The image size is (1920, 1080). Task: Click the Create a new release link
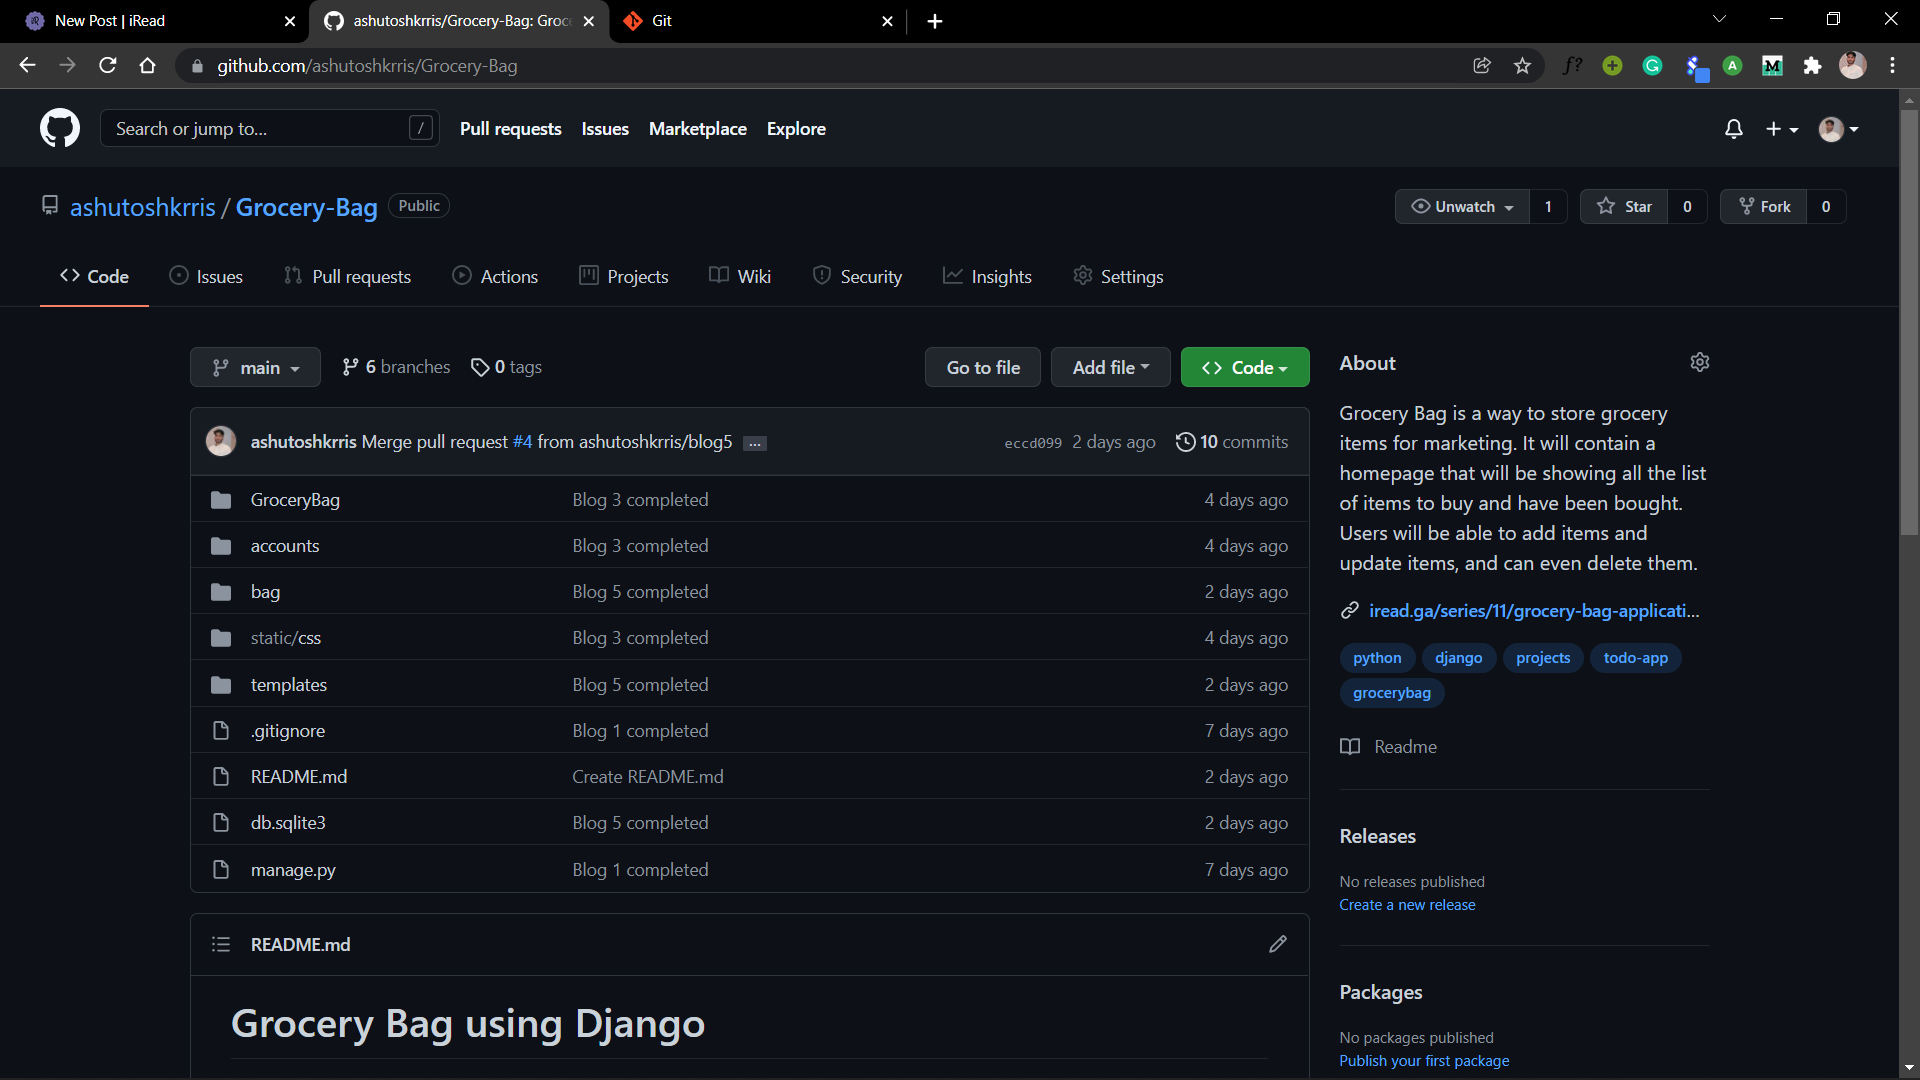click(1407, 905)
